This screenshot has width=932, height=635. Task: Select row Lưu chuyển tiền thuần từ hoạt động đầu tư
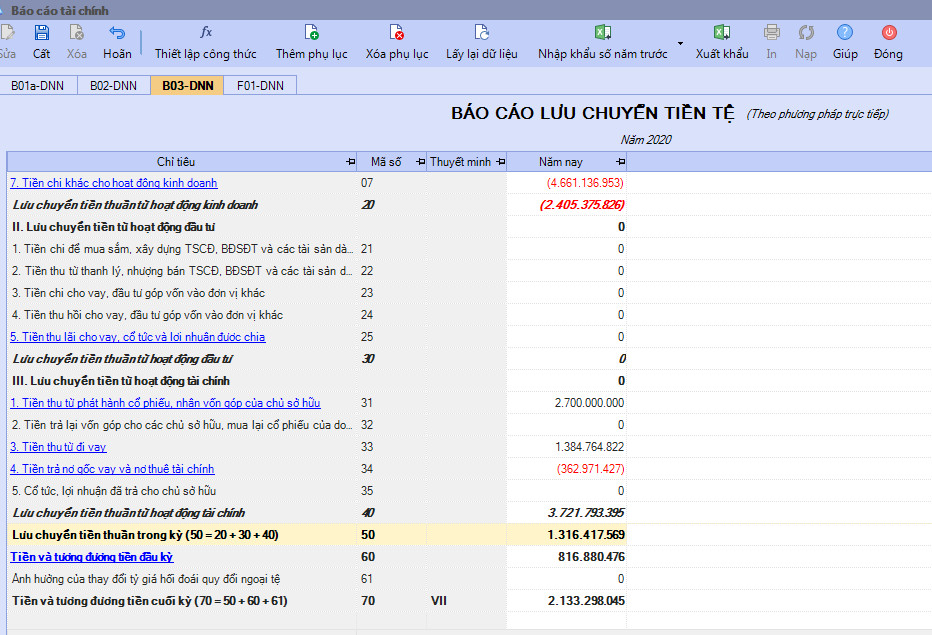point(317,359)
